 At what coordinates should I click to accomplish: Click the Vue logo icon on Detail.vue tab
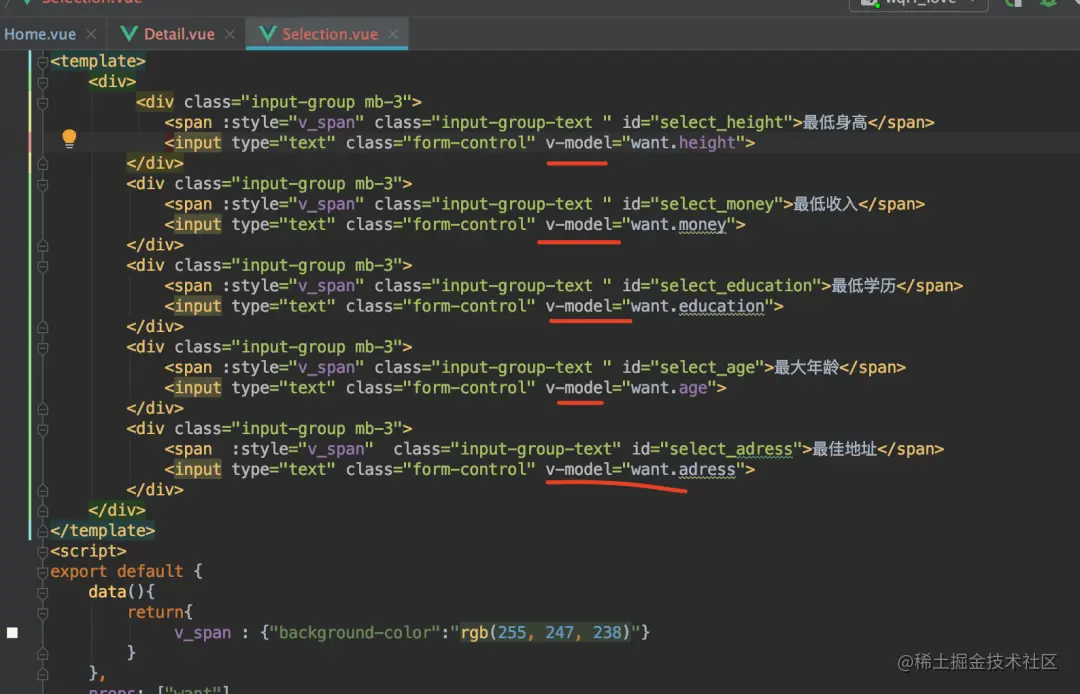pos(128,34)
